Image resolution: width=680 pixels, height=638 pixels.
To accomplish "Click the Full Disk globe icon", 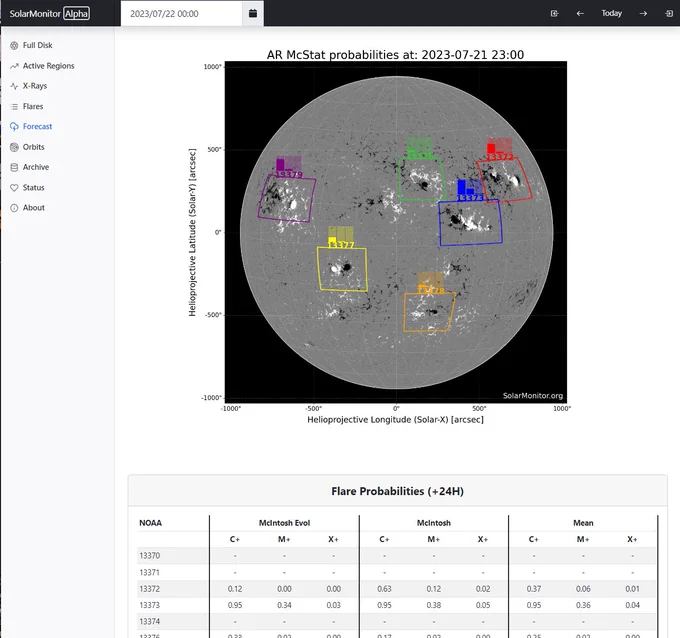I will 14,46.
